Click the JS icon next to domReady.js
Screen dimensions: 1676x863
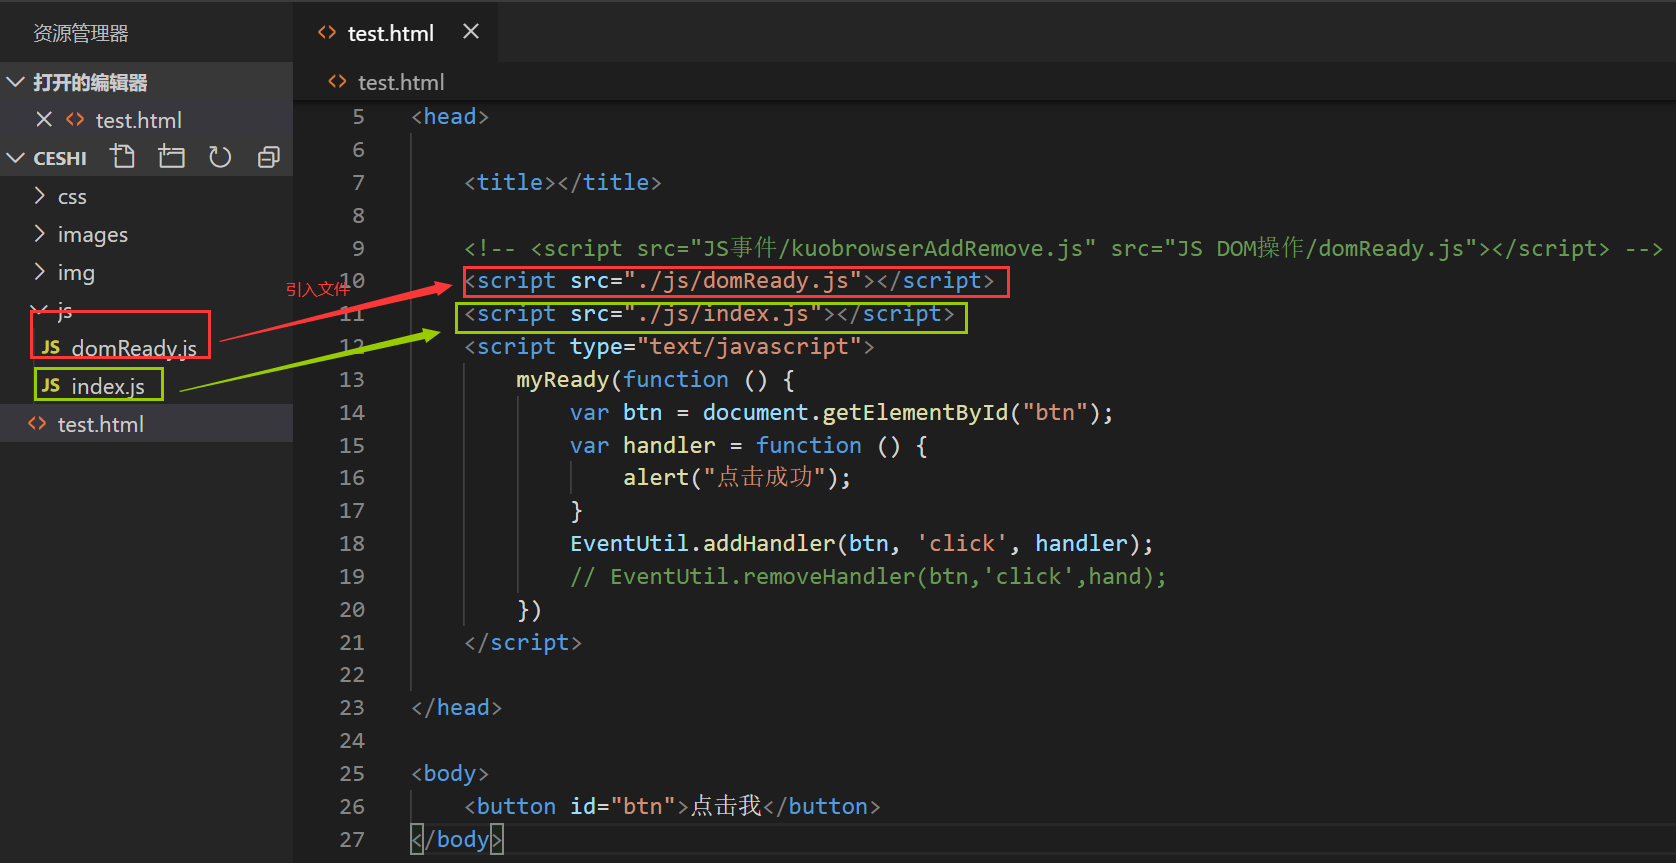(x=51, y=347)
